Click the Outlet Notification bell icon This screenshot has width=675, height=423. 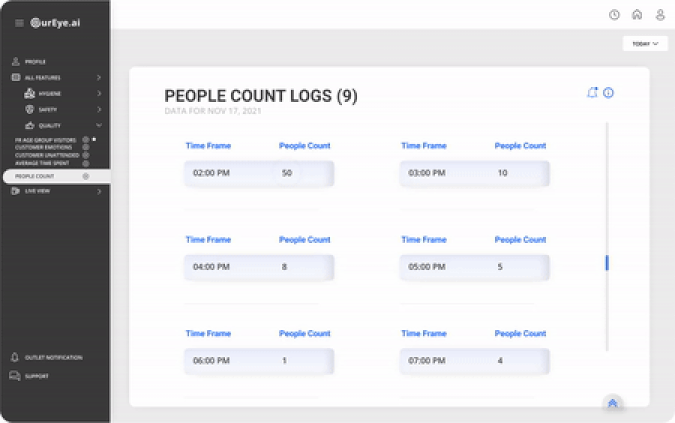[x=15, y=357]
